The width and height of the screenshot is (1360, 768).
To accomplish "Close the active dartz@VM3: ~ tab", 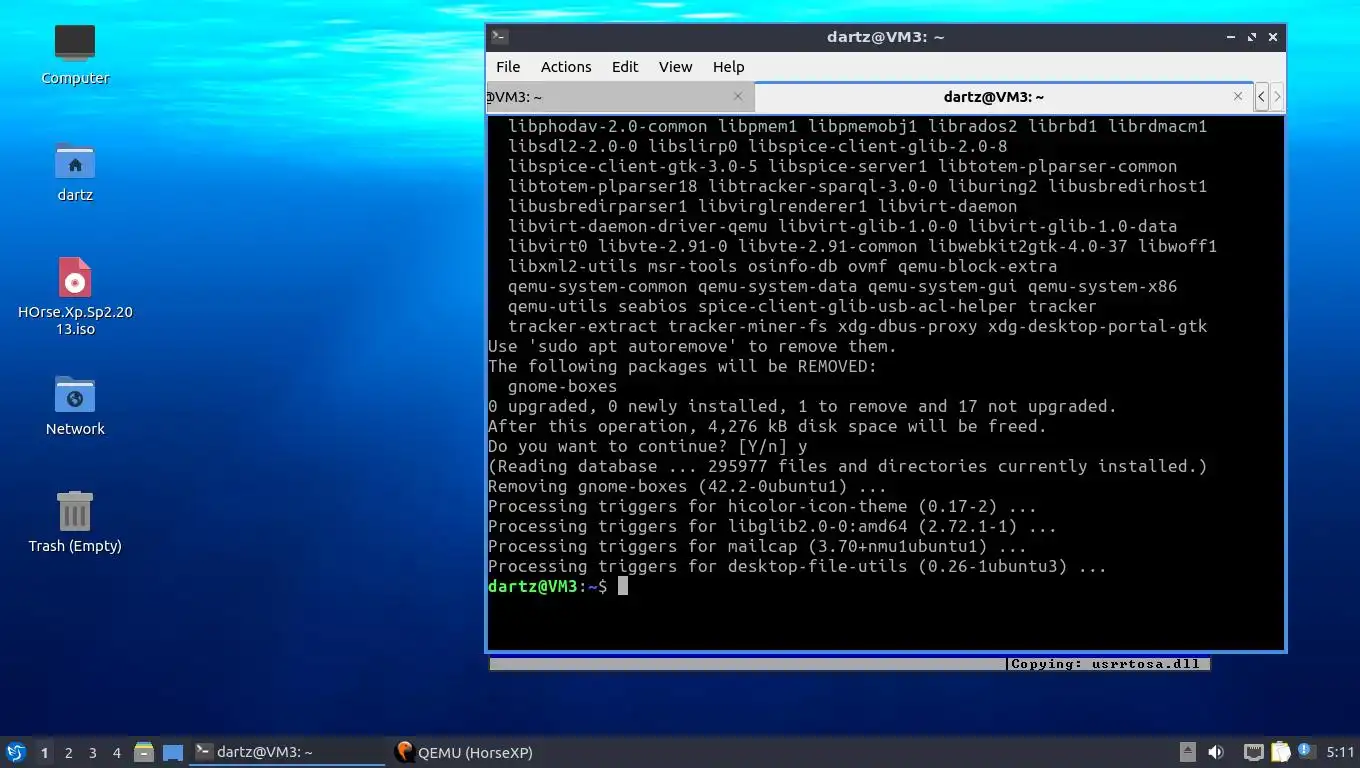I will click(x=1238, y=97).
